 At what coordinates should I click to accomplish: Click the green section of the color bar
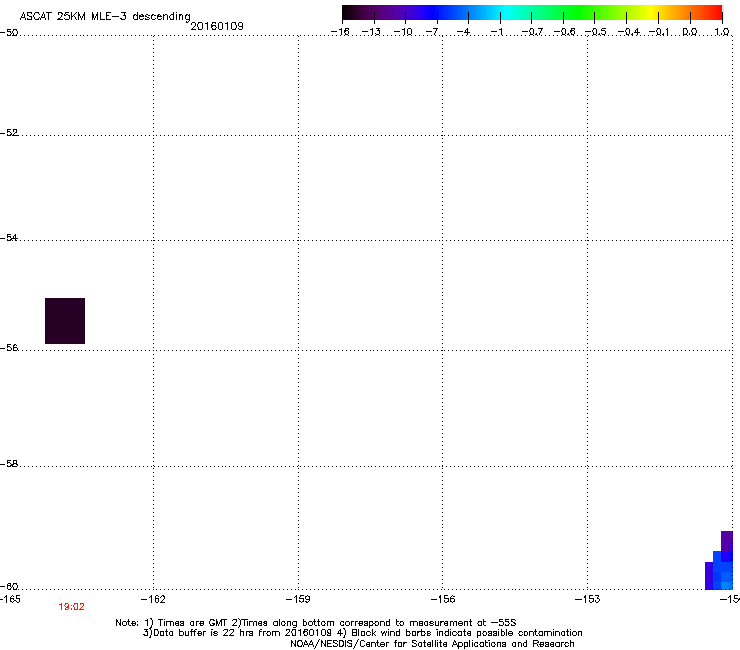580,12
